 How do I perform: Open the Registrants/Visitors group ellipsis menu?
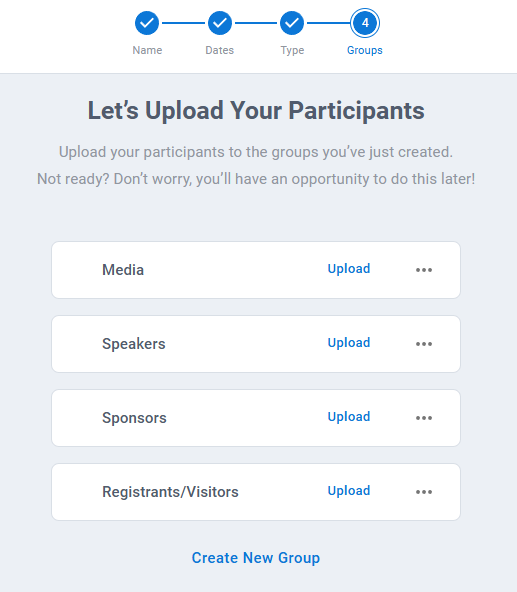(x=424, y=492)
